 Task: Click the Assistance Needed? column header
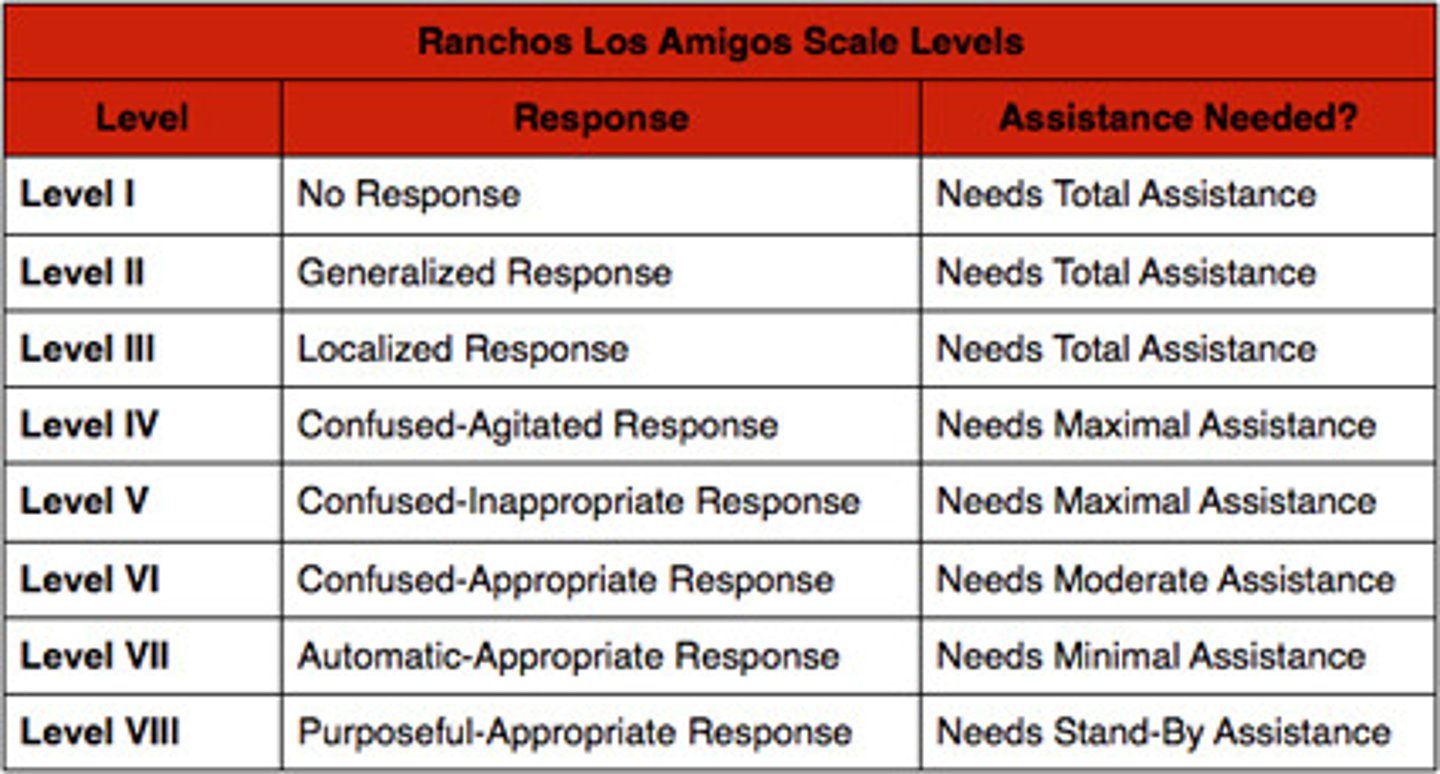1178,118
